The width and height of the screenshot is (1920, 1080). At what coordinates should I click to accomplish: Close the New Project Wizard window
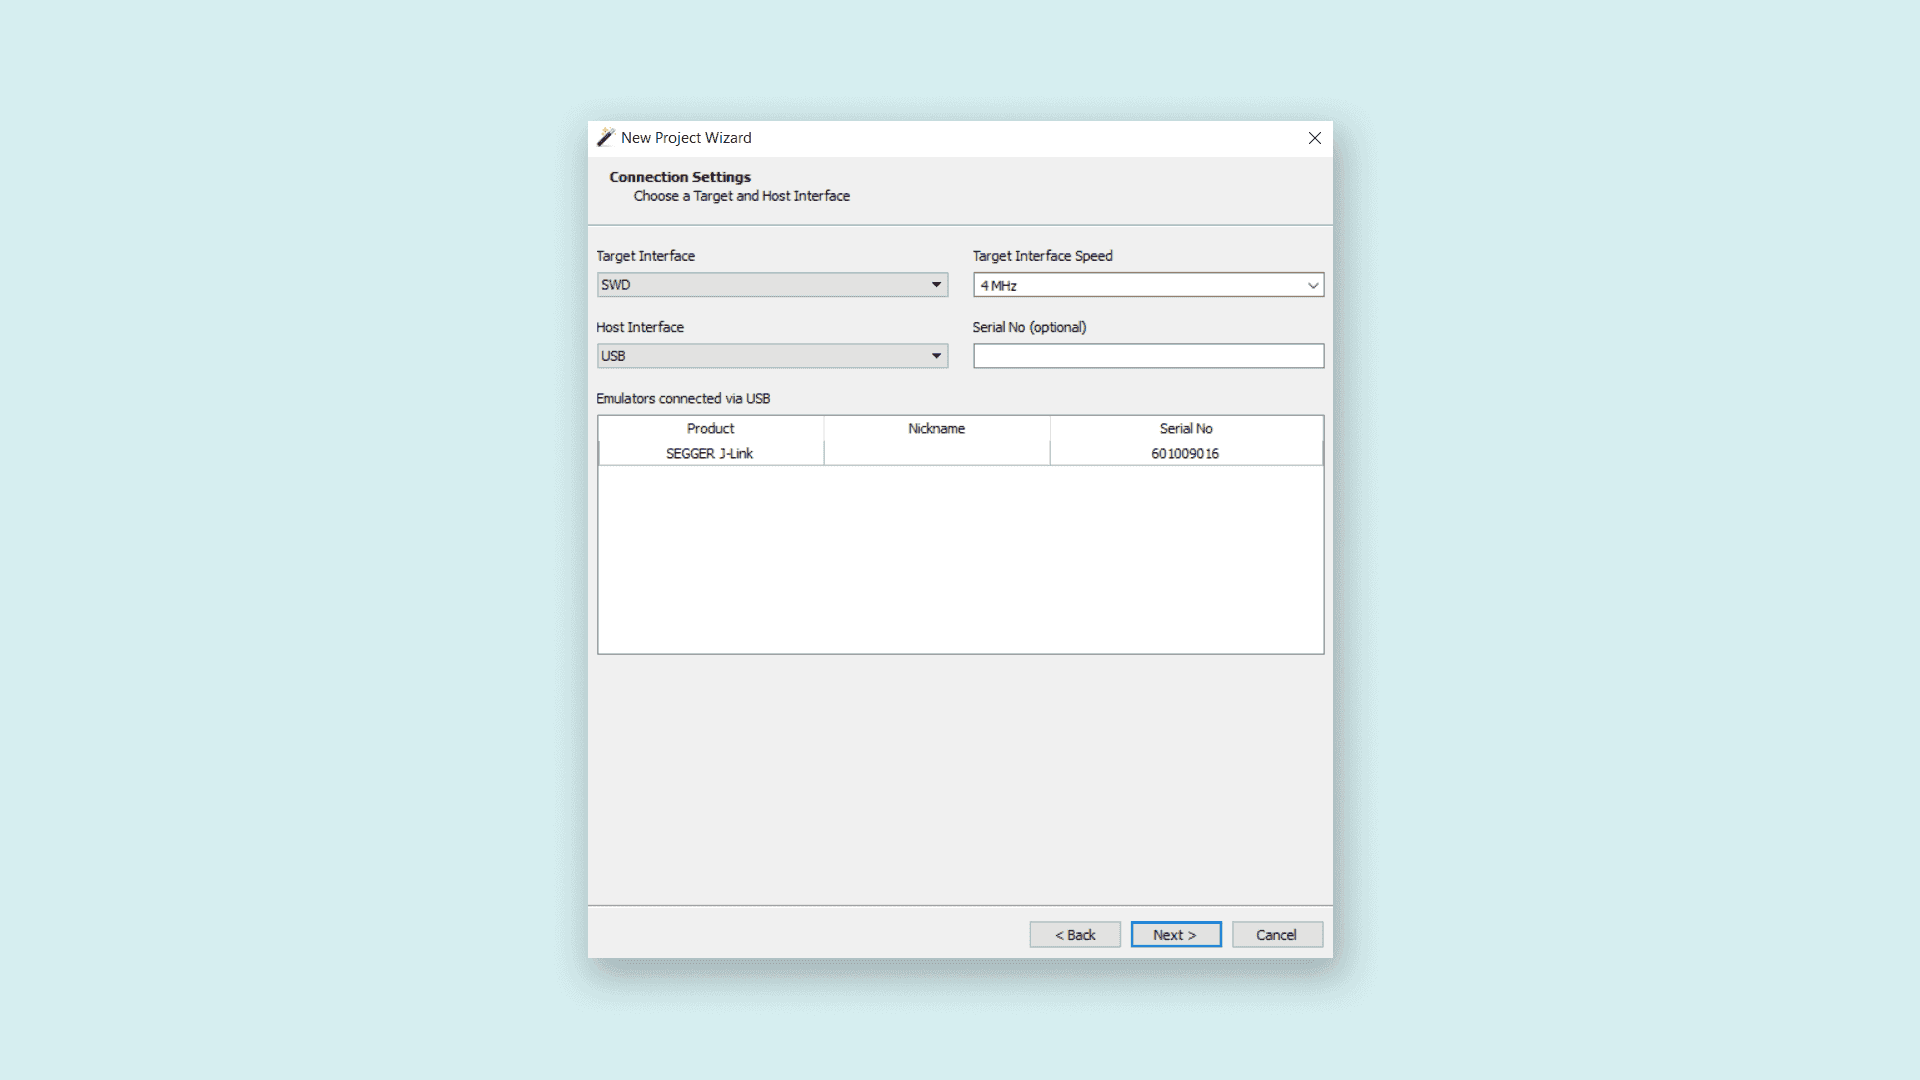click(x=1314, y=138)
